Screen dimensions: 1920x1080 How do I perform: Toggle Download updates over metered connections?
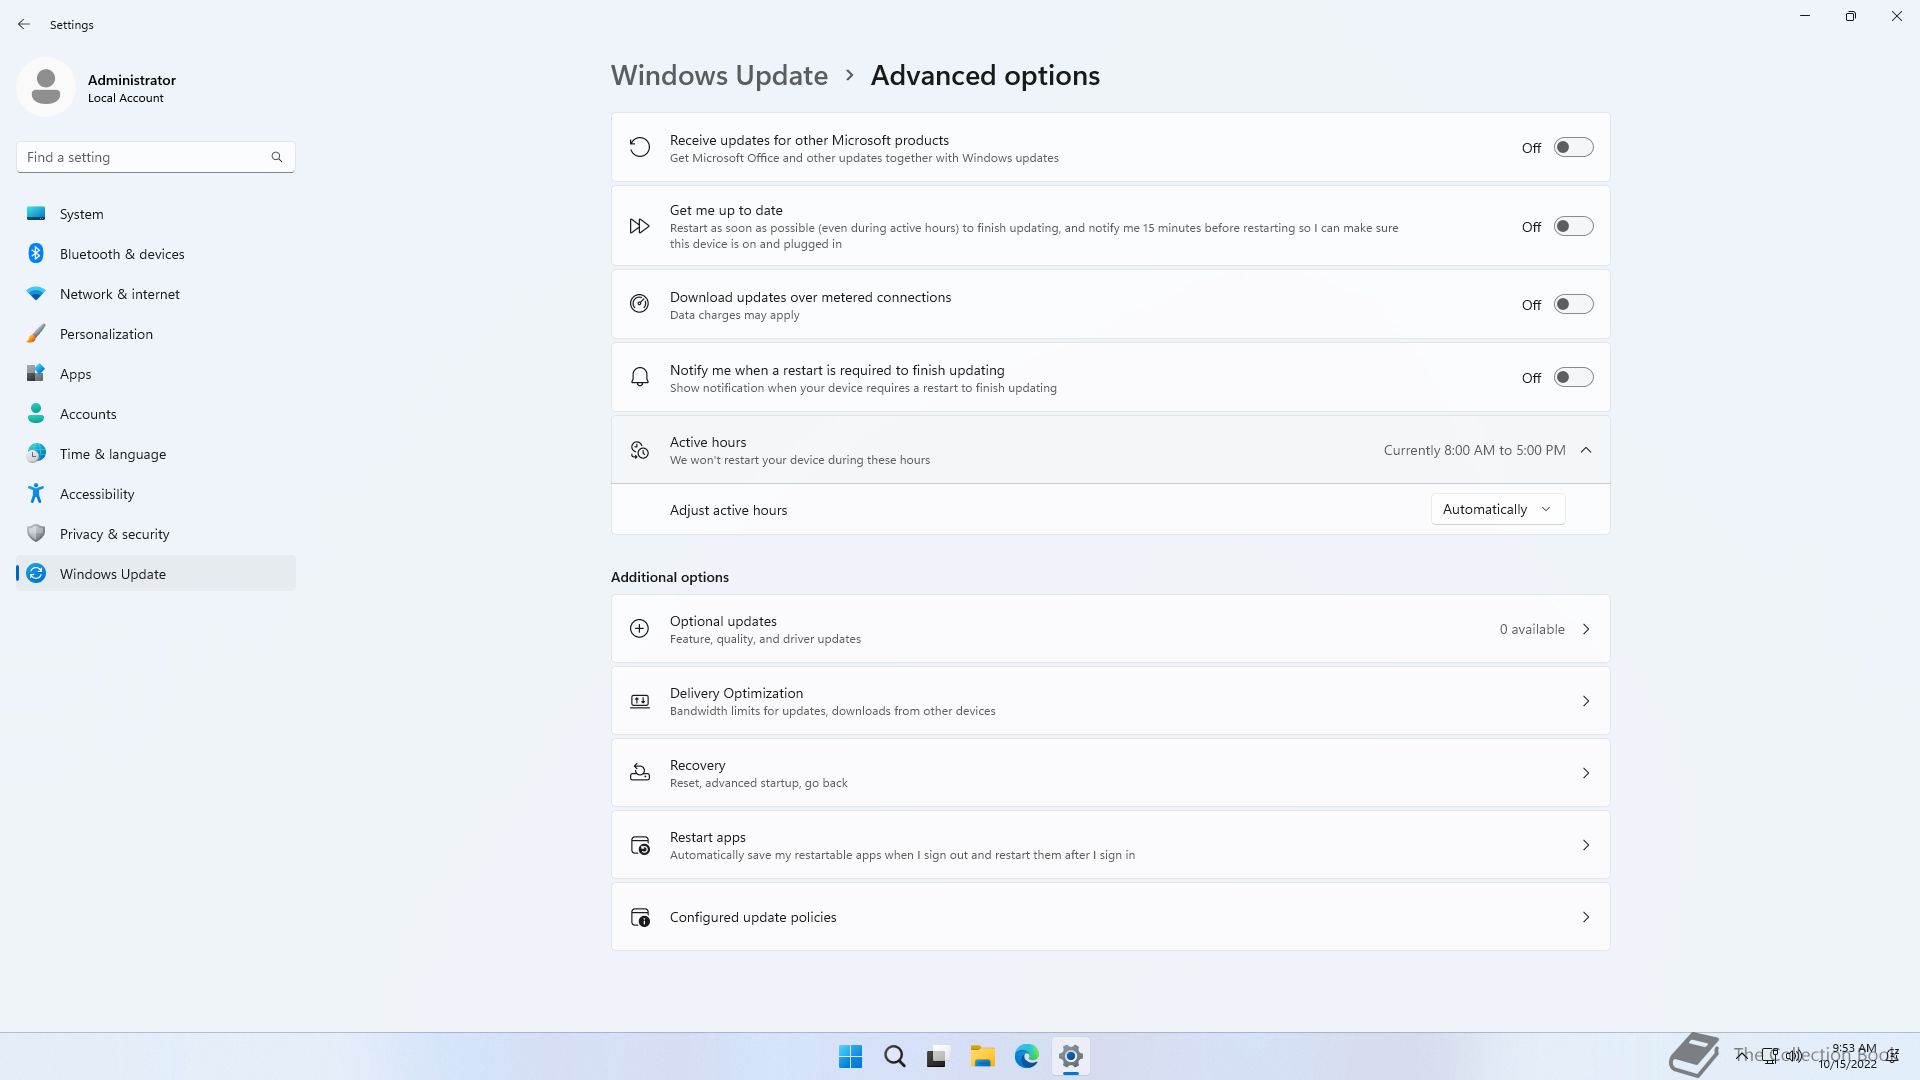(x=1573, y=305)
